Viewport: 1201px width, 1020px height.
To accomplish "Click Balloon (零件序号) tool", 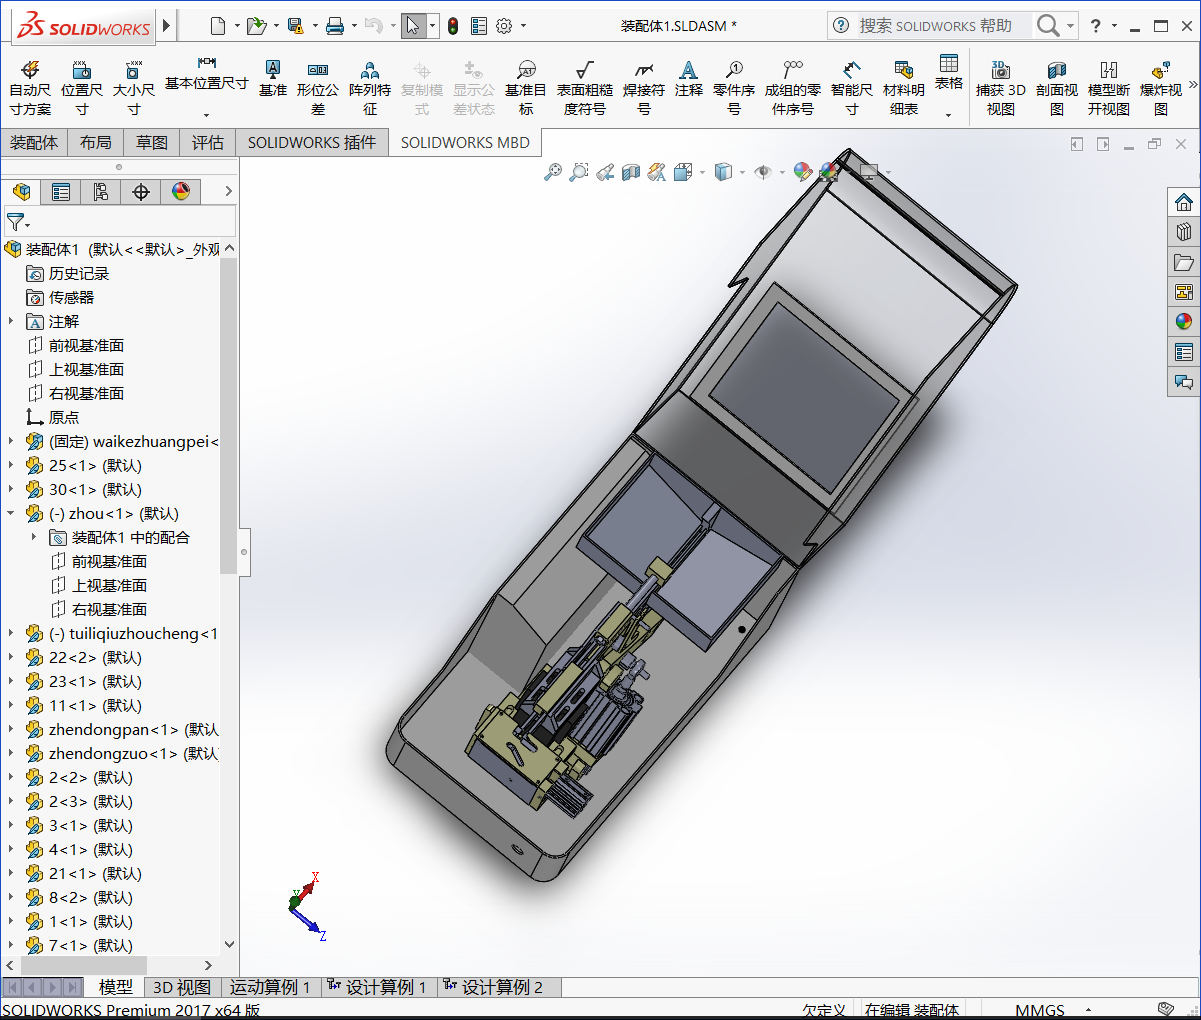I will [734, 88].
